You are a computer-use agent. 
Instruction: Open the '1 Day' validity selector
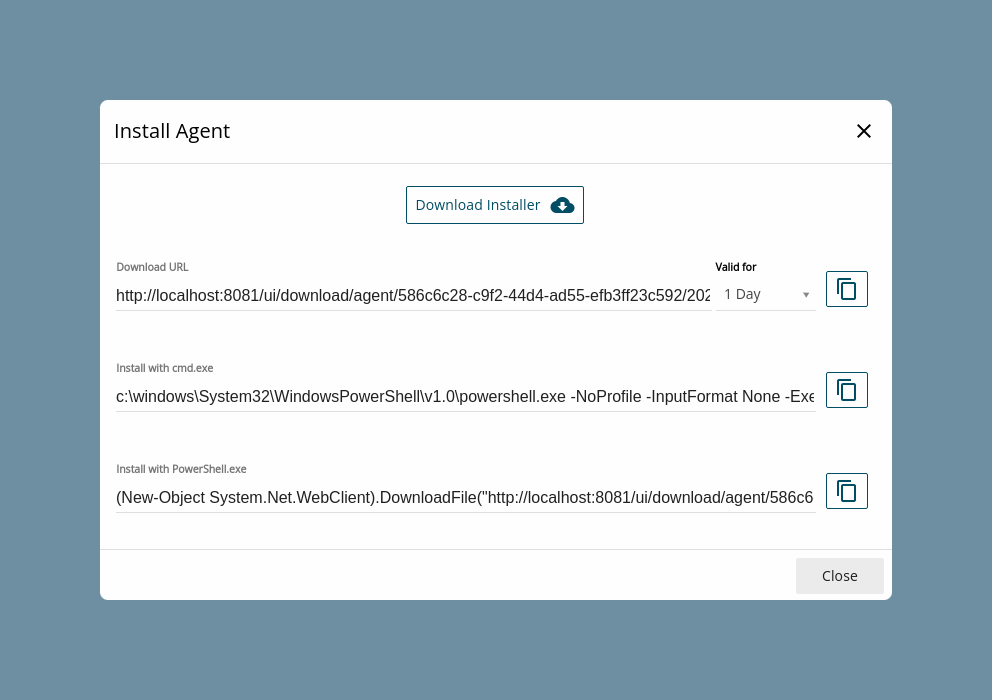coord(766,295)
